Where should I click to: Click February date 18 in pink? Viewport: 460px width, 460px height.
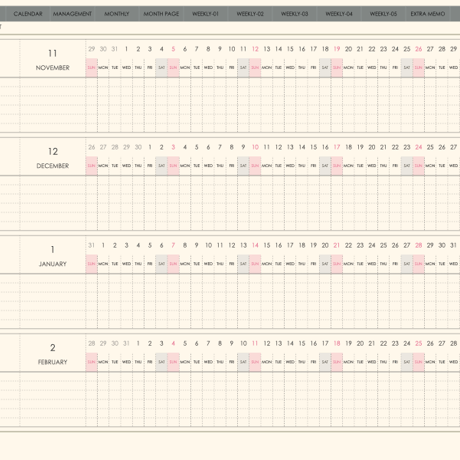click(x=337, y=343)
